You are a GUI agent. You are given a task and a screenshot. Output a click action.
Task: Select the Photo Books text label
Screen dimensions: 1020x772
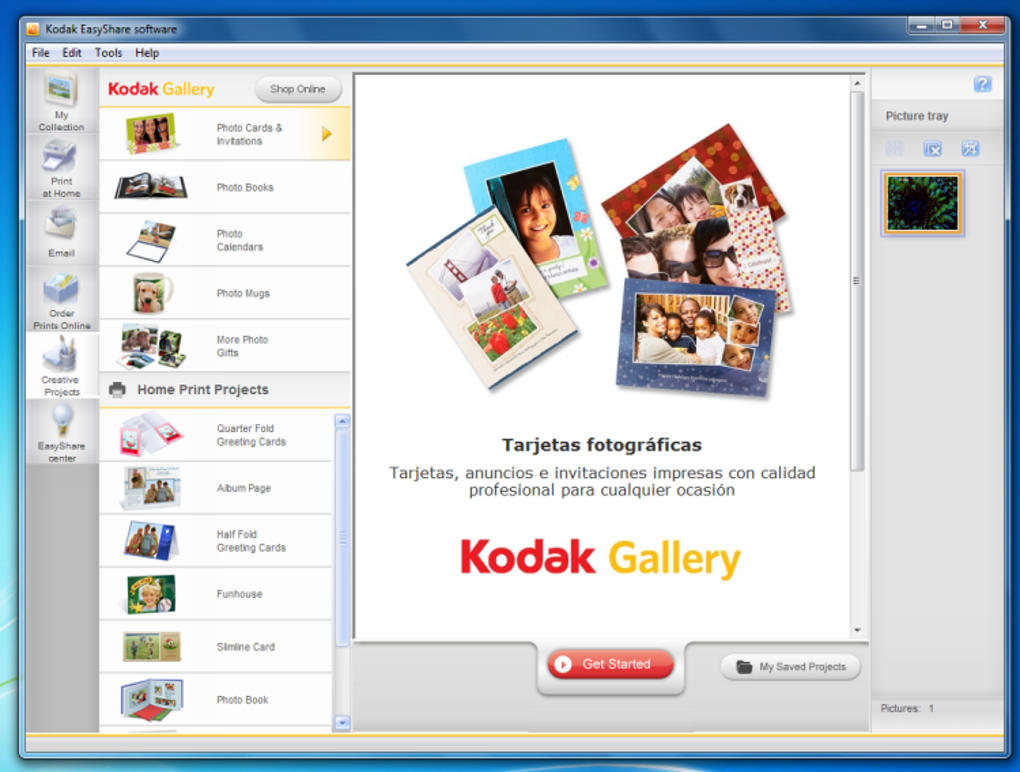point(245,187)
